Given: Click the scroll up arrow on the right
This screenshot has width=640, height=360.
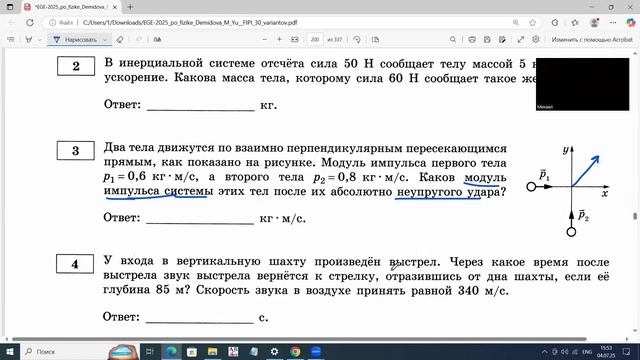Looking at the screenshot, I should pos(635,53).
